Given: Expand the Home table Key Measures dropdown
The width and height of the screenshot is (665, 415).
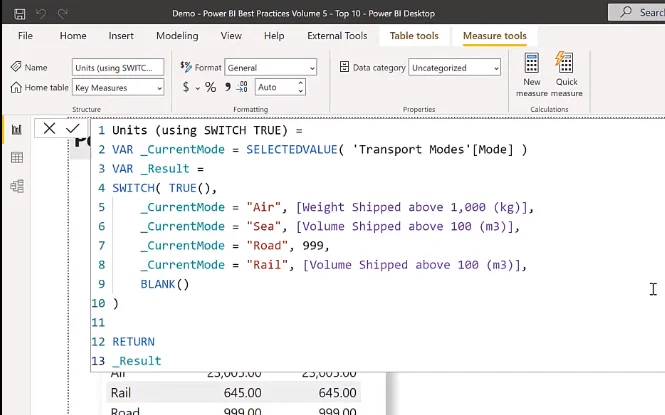Looking at the screenshot, I should [118, 88].
